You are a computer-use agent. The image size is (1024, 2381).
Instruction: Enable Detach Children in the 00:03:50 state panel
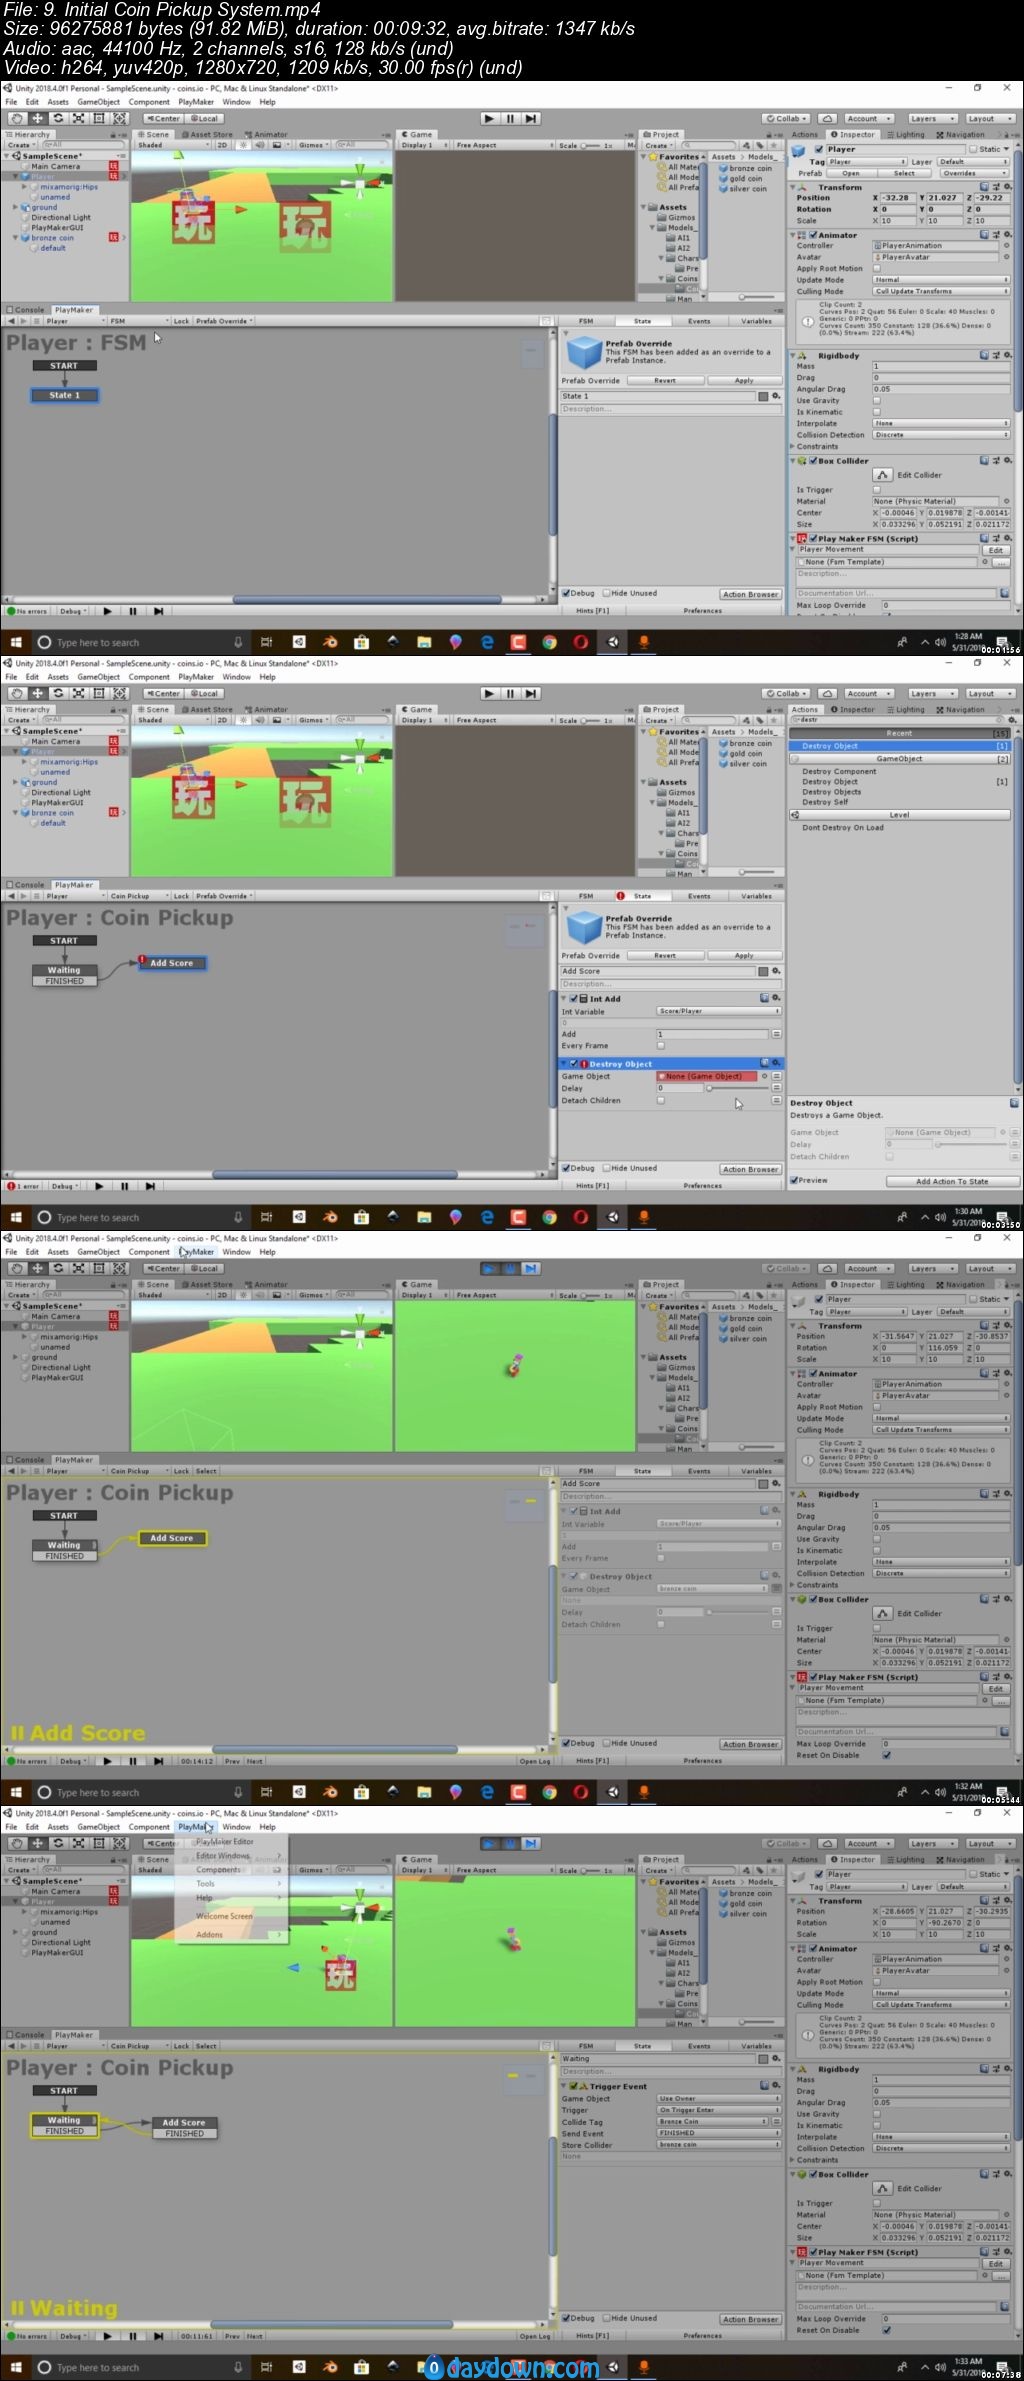661,1100
